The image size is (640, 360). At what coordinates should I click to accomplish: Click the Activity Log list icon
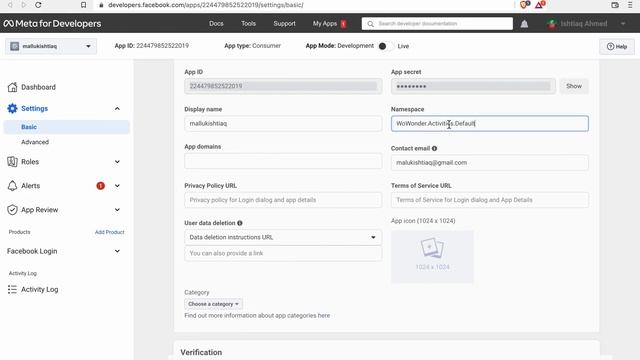12,289
